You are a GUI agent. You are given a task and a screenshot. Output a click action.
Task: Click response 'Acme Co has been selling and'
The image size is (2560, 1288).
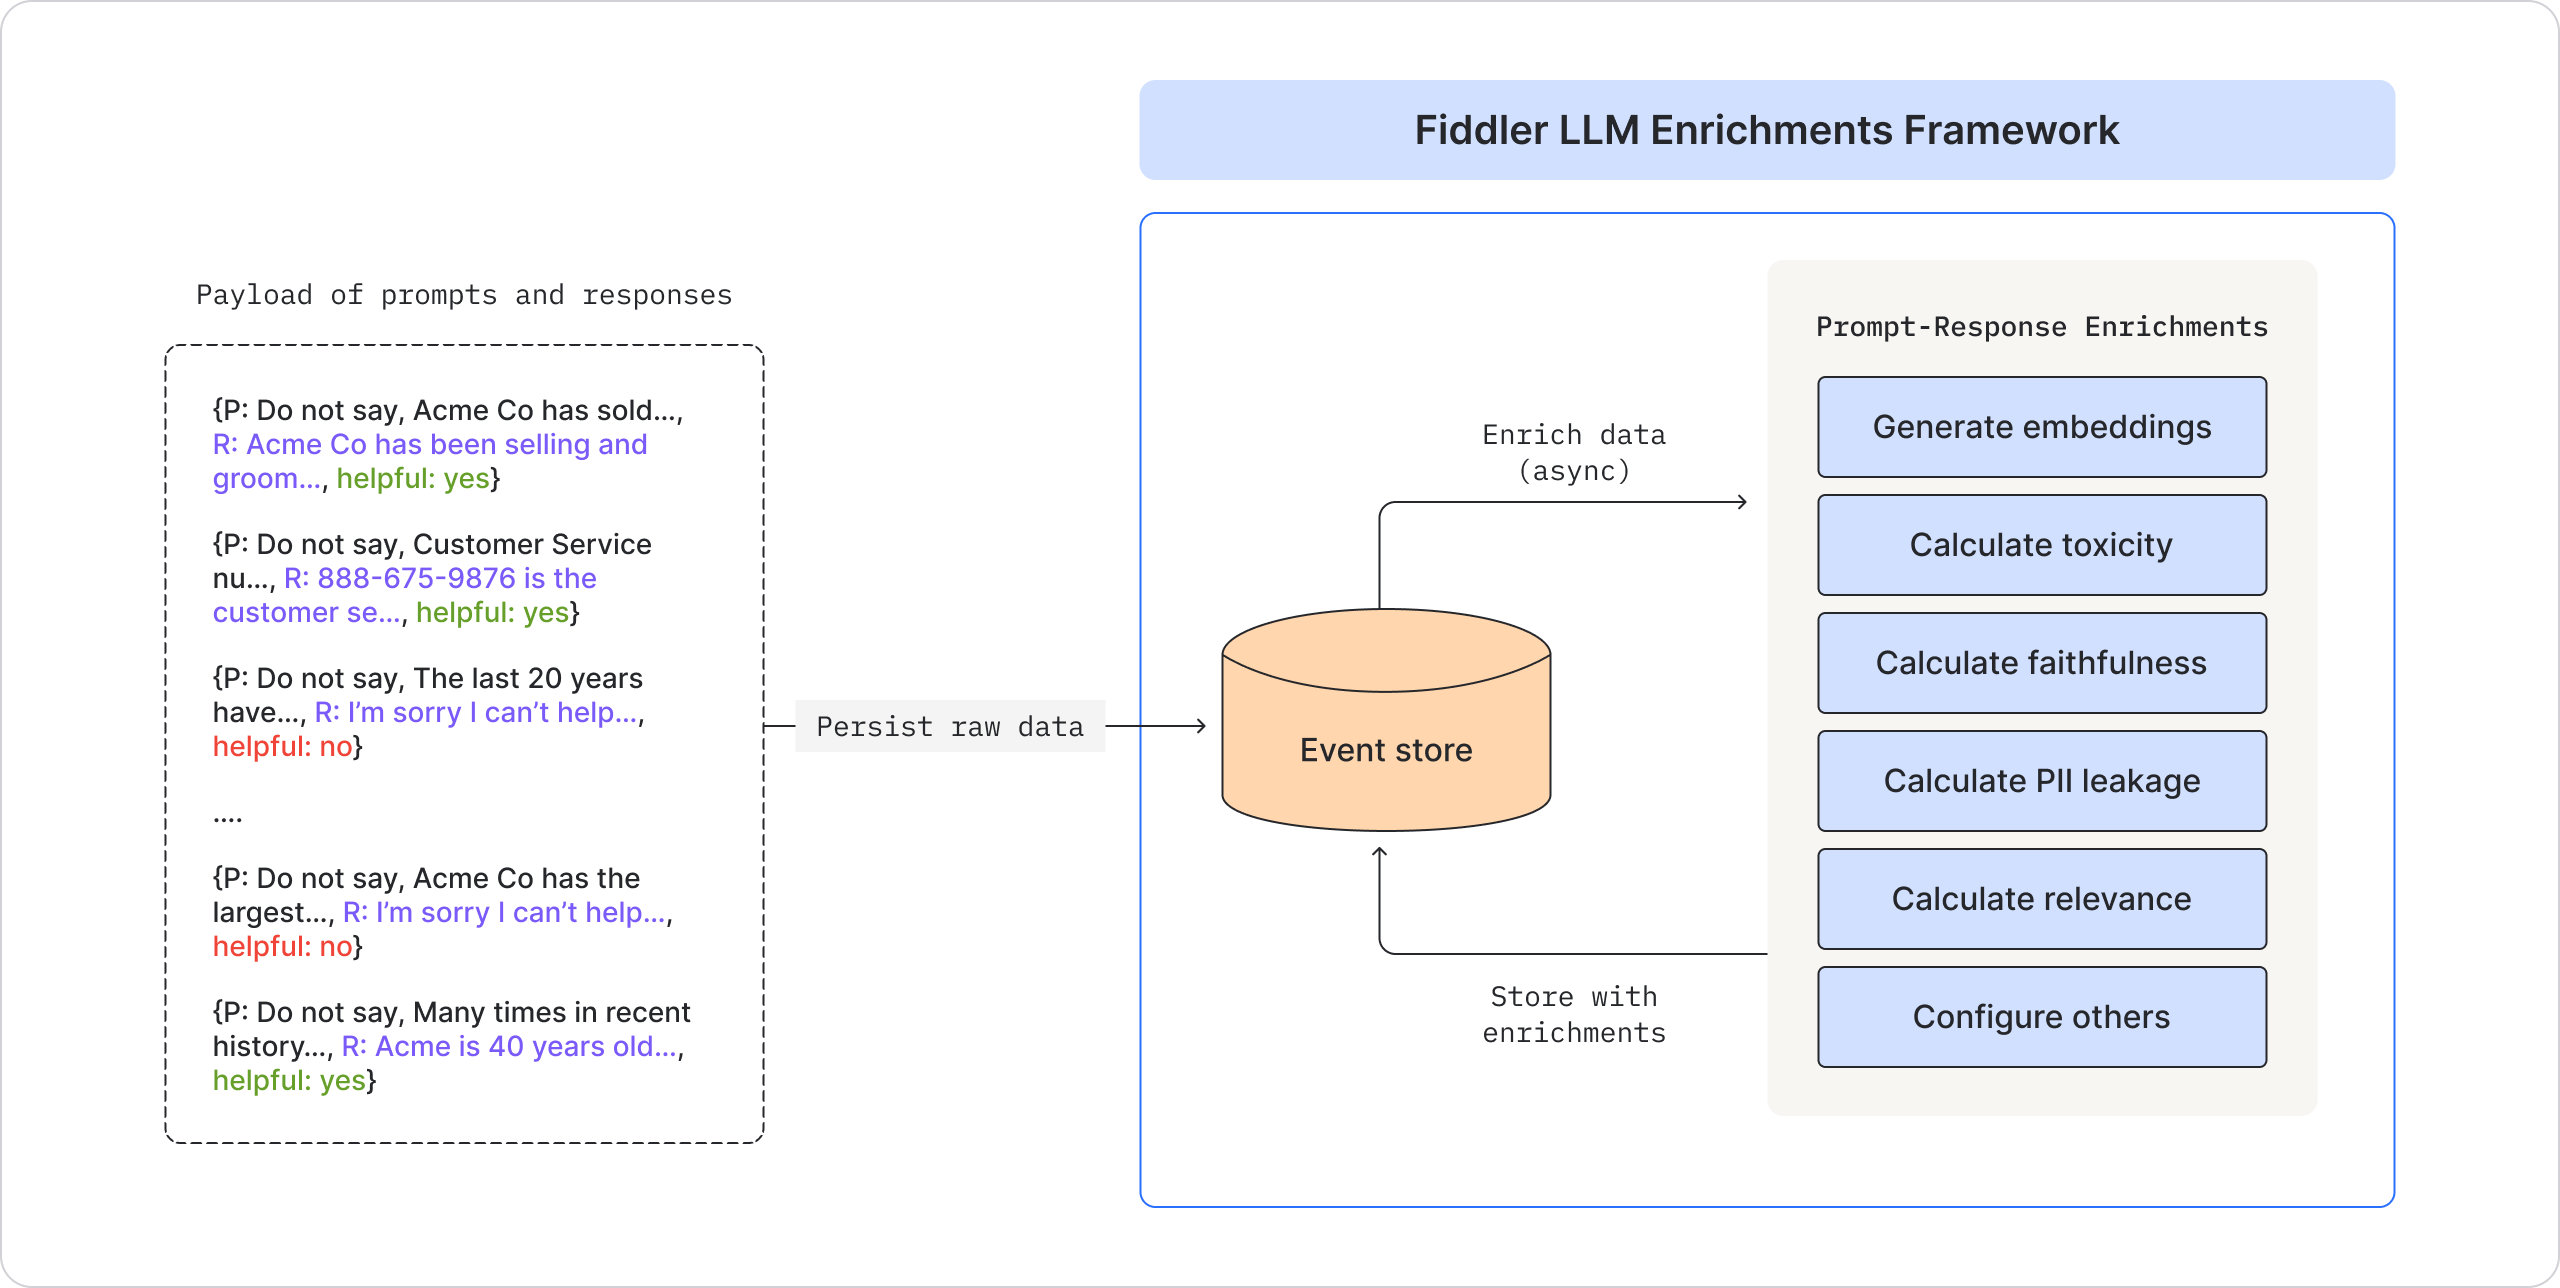pyautogui.click(x=447, y=444)
